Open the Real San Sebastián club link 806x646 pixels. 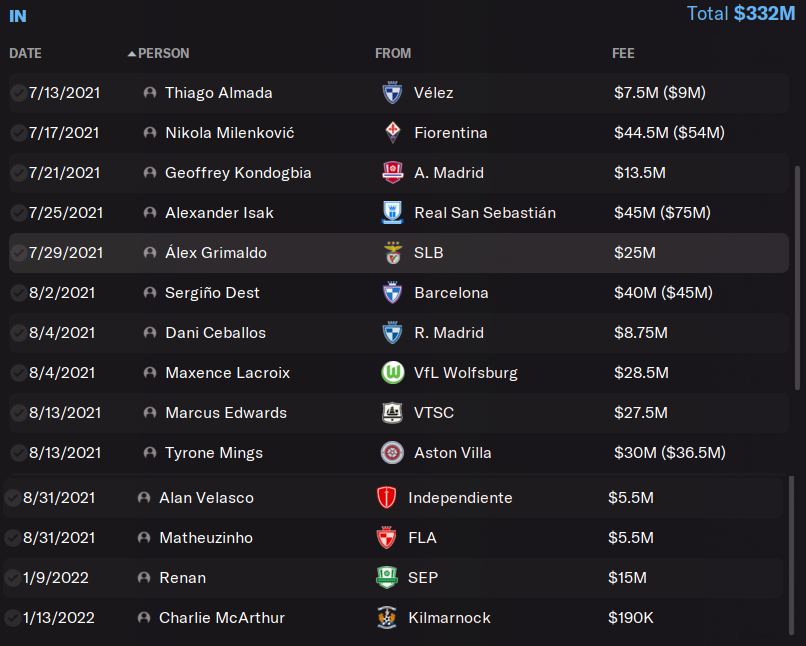pos(485,213)
